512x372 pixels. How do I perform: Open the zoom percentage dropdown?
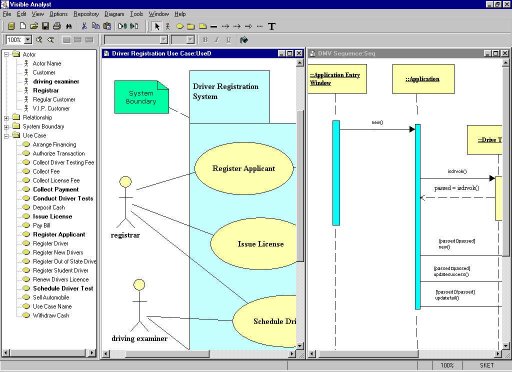(x=28, y=40)
